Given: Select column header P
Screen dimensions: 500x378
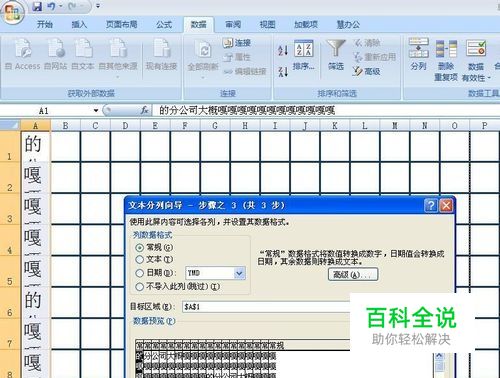Looking at the screenshot, I should click(485, 126).
